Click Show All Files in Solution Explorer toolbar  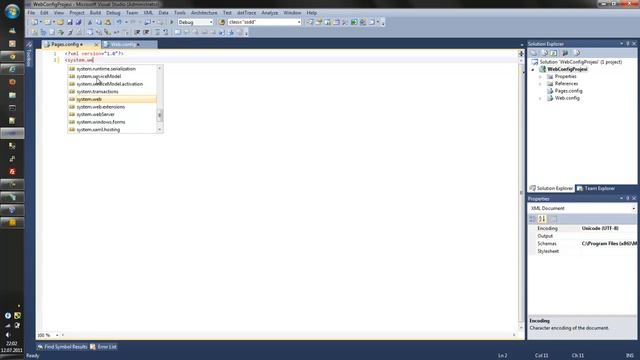click(x=544, y=53)
